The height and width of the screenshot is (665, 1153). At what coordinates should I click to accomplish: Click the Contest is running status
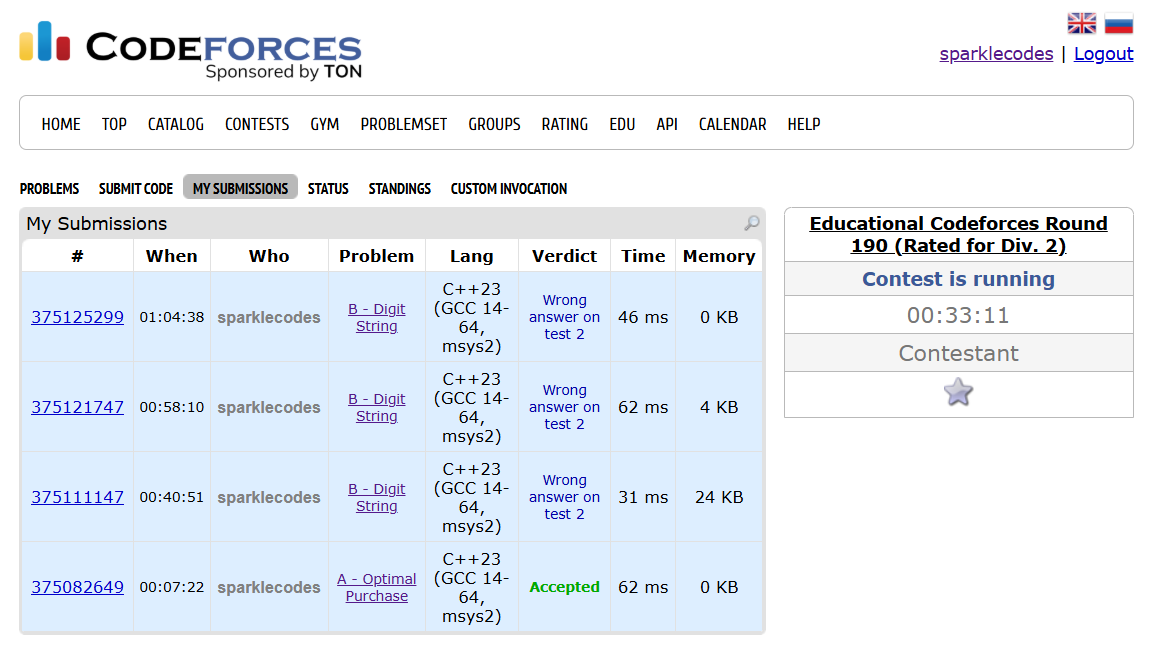click(958, 279)
